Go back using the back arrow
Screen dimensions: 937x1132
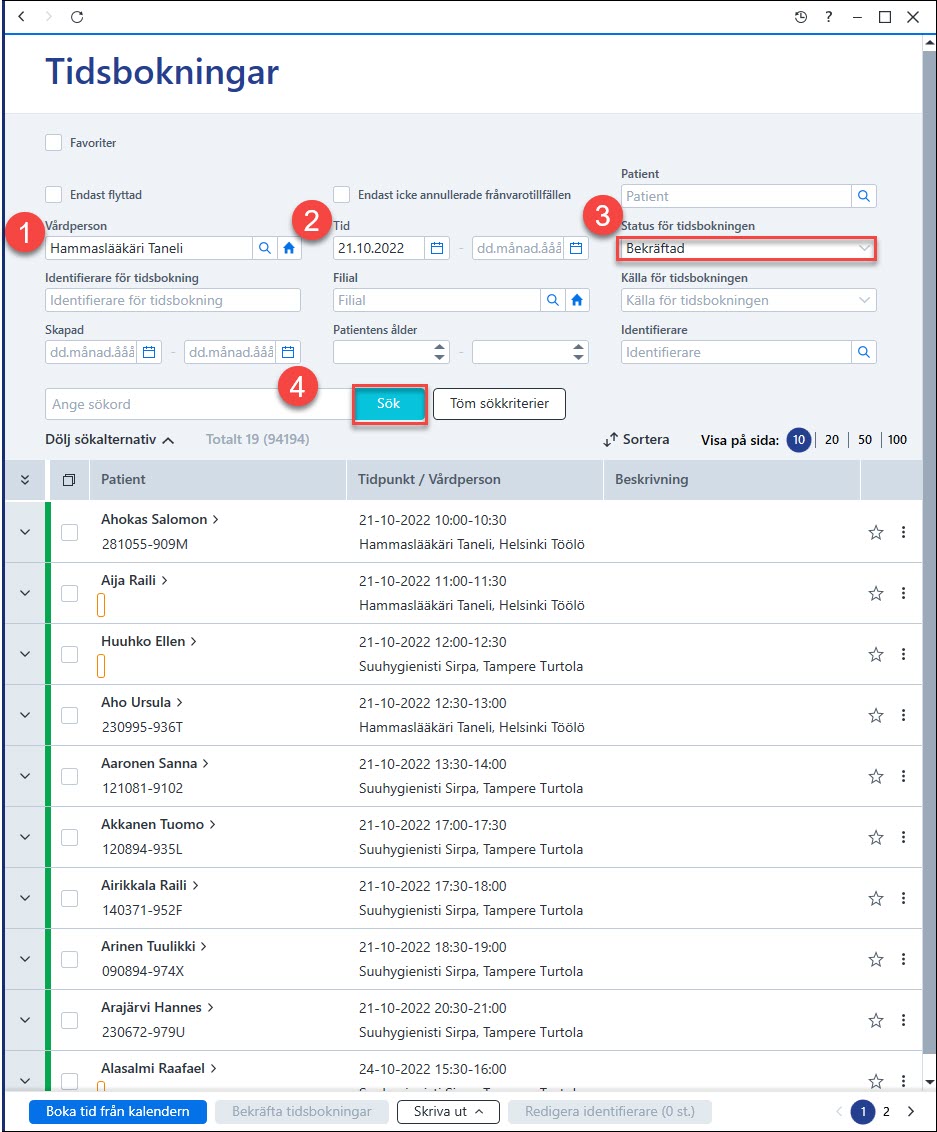(x=21, y=16)
